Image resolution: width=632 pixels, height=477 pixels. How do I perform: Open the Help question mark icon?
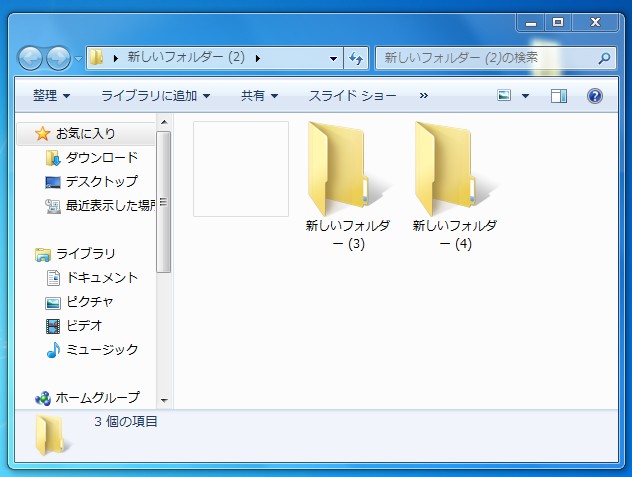click(x=595, y=96)
